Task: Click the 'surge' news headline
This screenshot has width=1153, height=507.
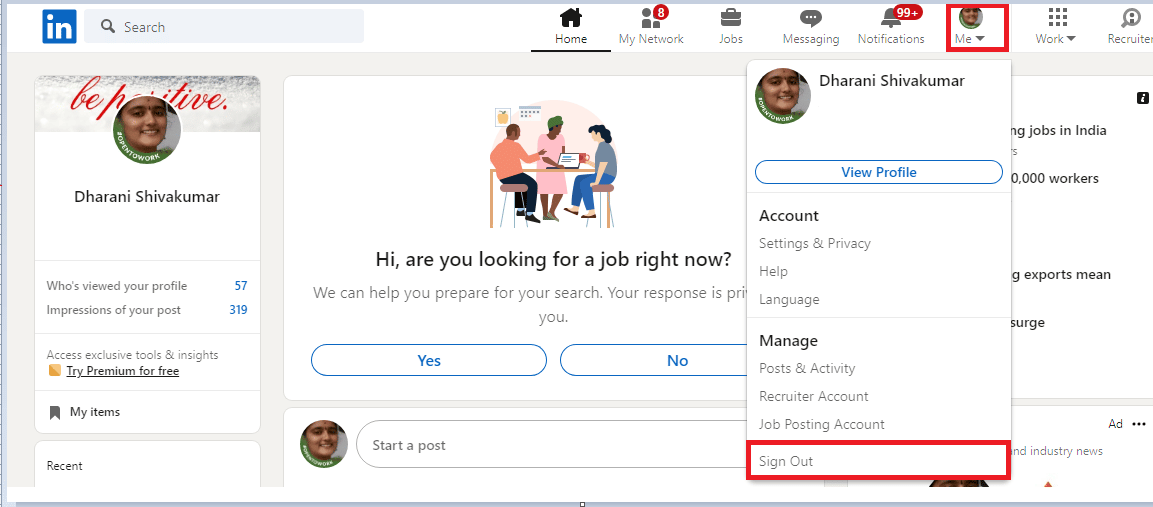Action: point(1028,323)
